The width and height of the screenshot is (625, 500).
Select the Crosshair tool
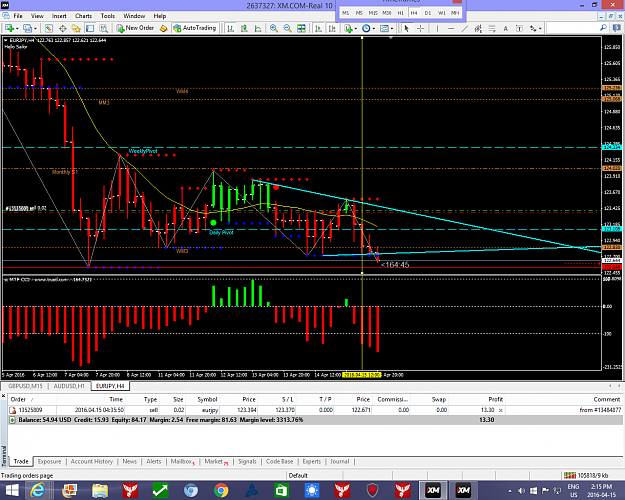[420, 28]
